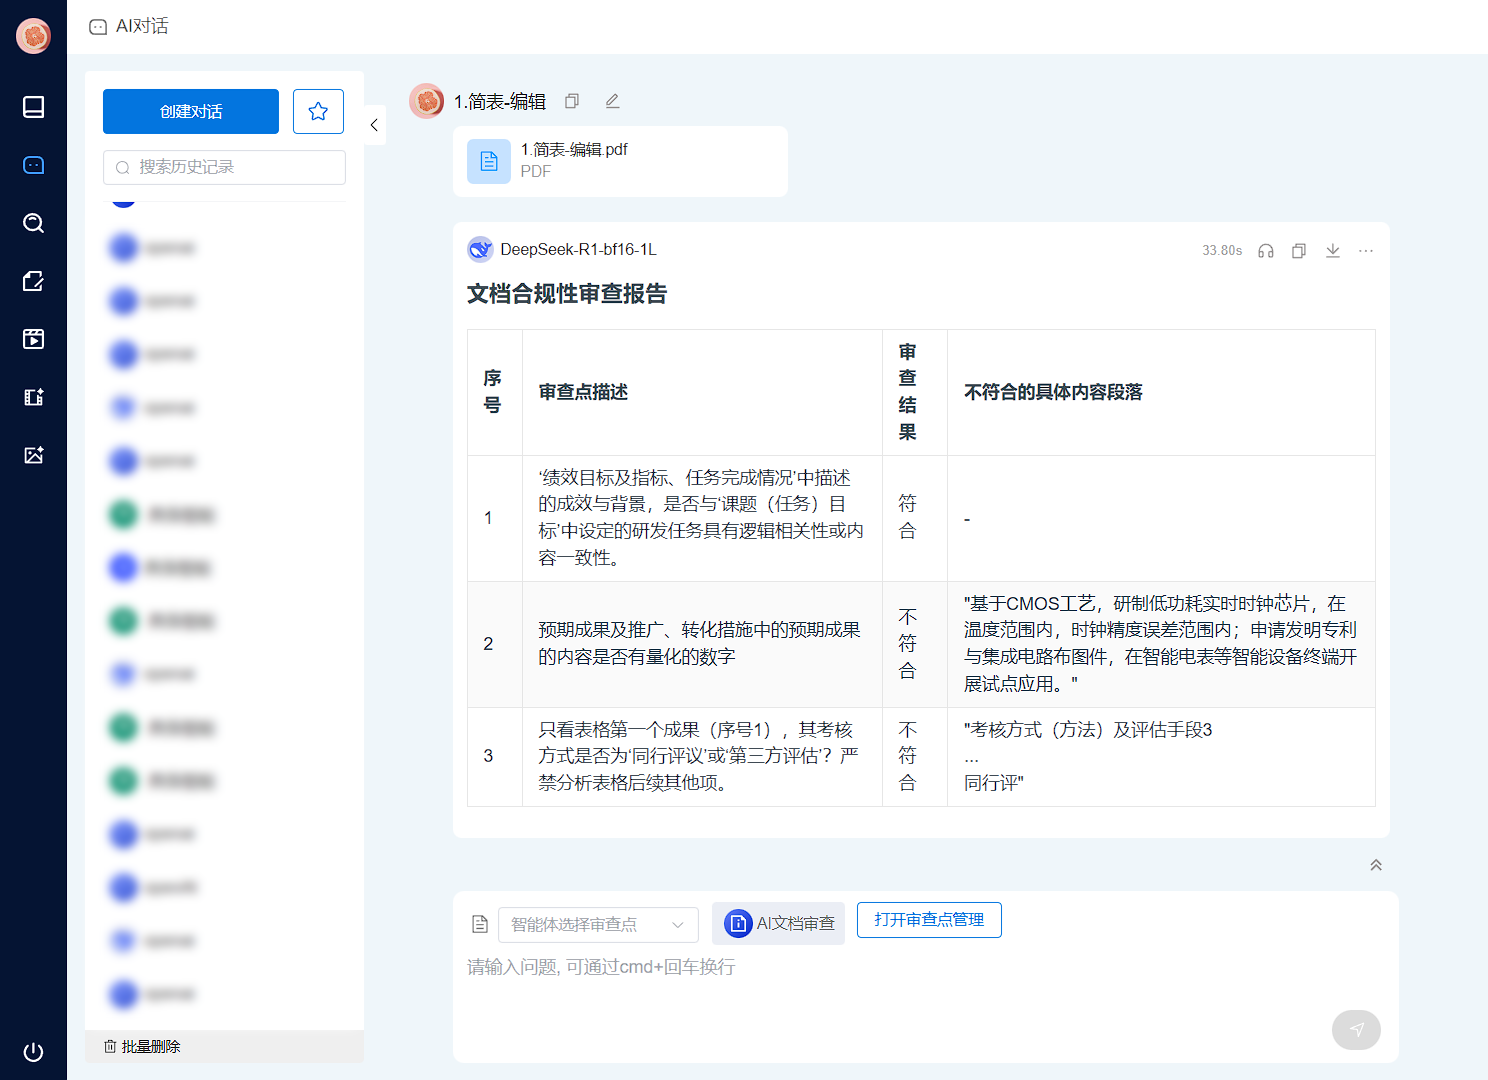Screen dimensions: 1488x1080
Task: Click the power/logout icon at sidebar bottom
Action: pos(33,1052)
